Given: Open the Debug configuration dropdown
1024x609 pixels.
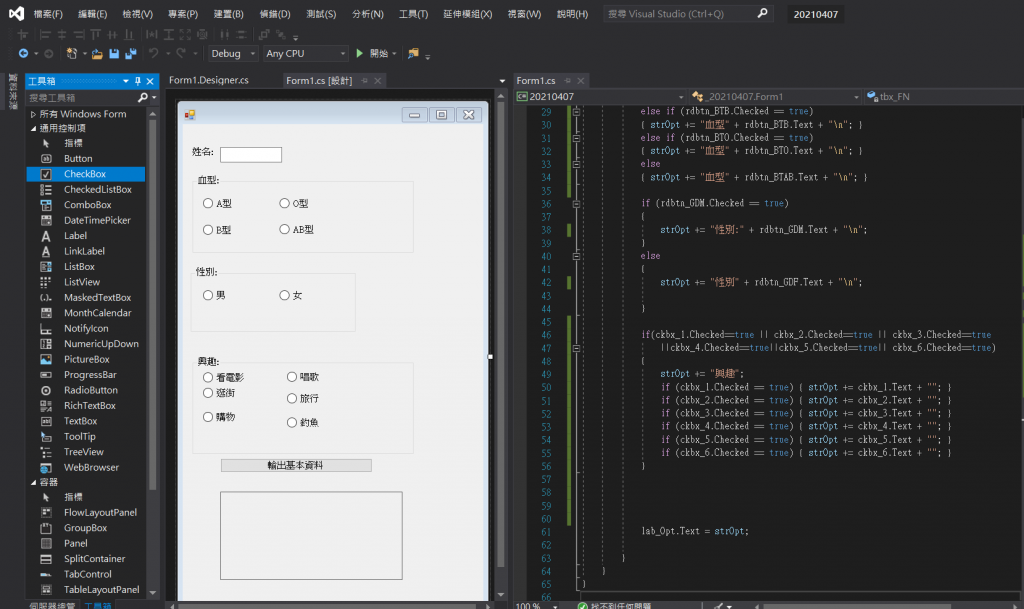Looking at the screenshot, I should click(233, 53).
